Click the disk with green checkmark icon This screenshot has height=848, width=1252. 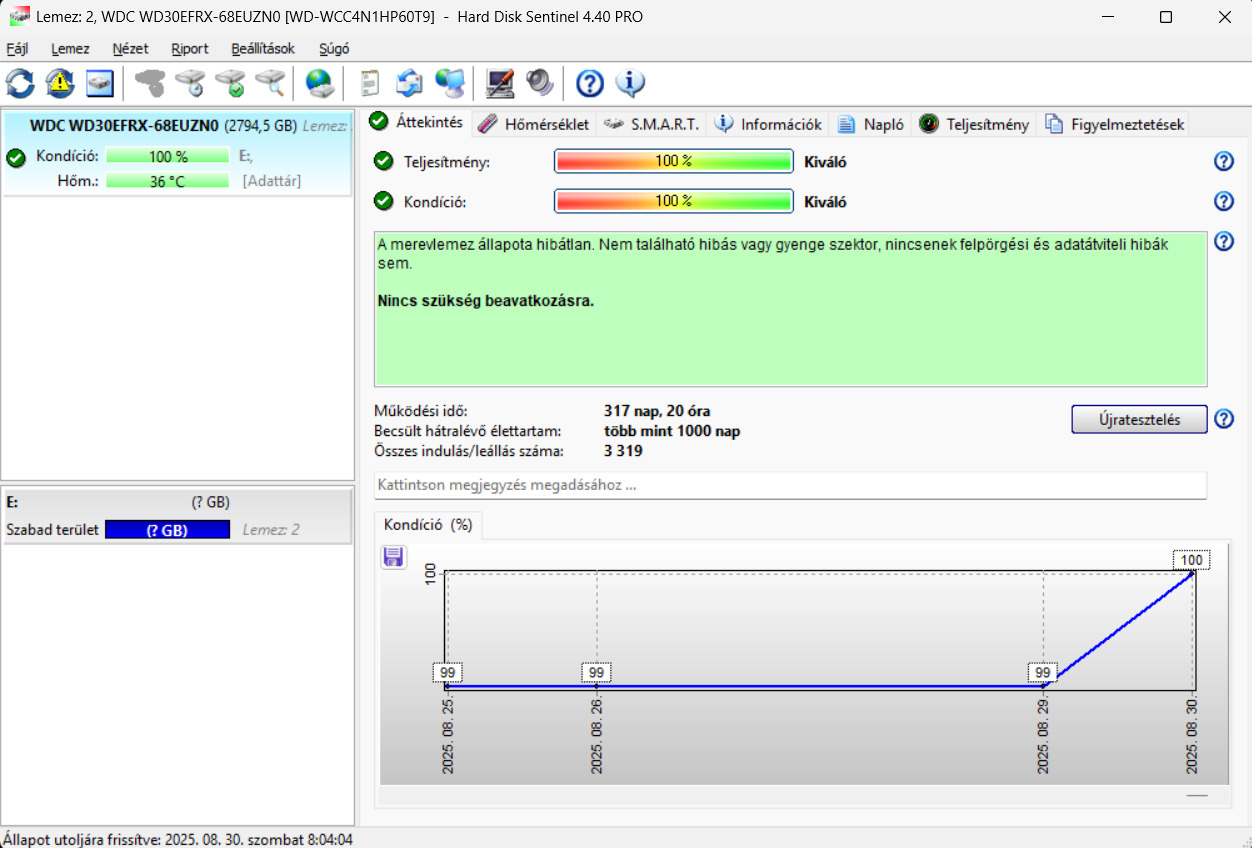230,83
